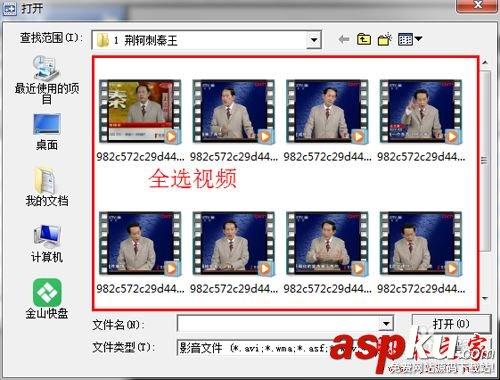Open 桌面 location in sidebar

point(47,132)
